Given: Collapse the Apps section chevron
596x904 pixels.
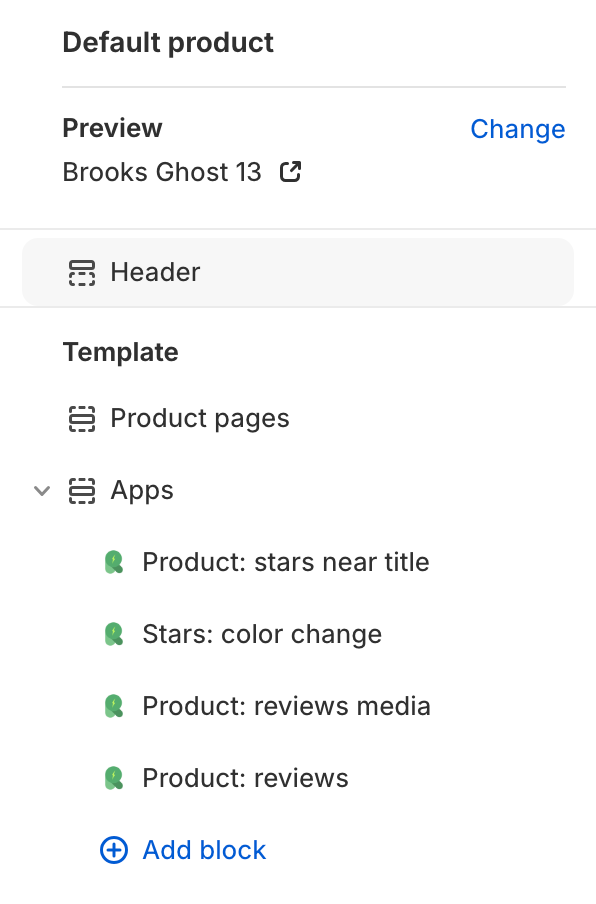Looking at the screenshot, I should [42, 491].
